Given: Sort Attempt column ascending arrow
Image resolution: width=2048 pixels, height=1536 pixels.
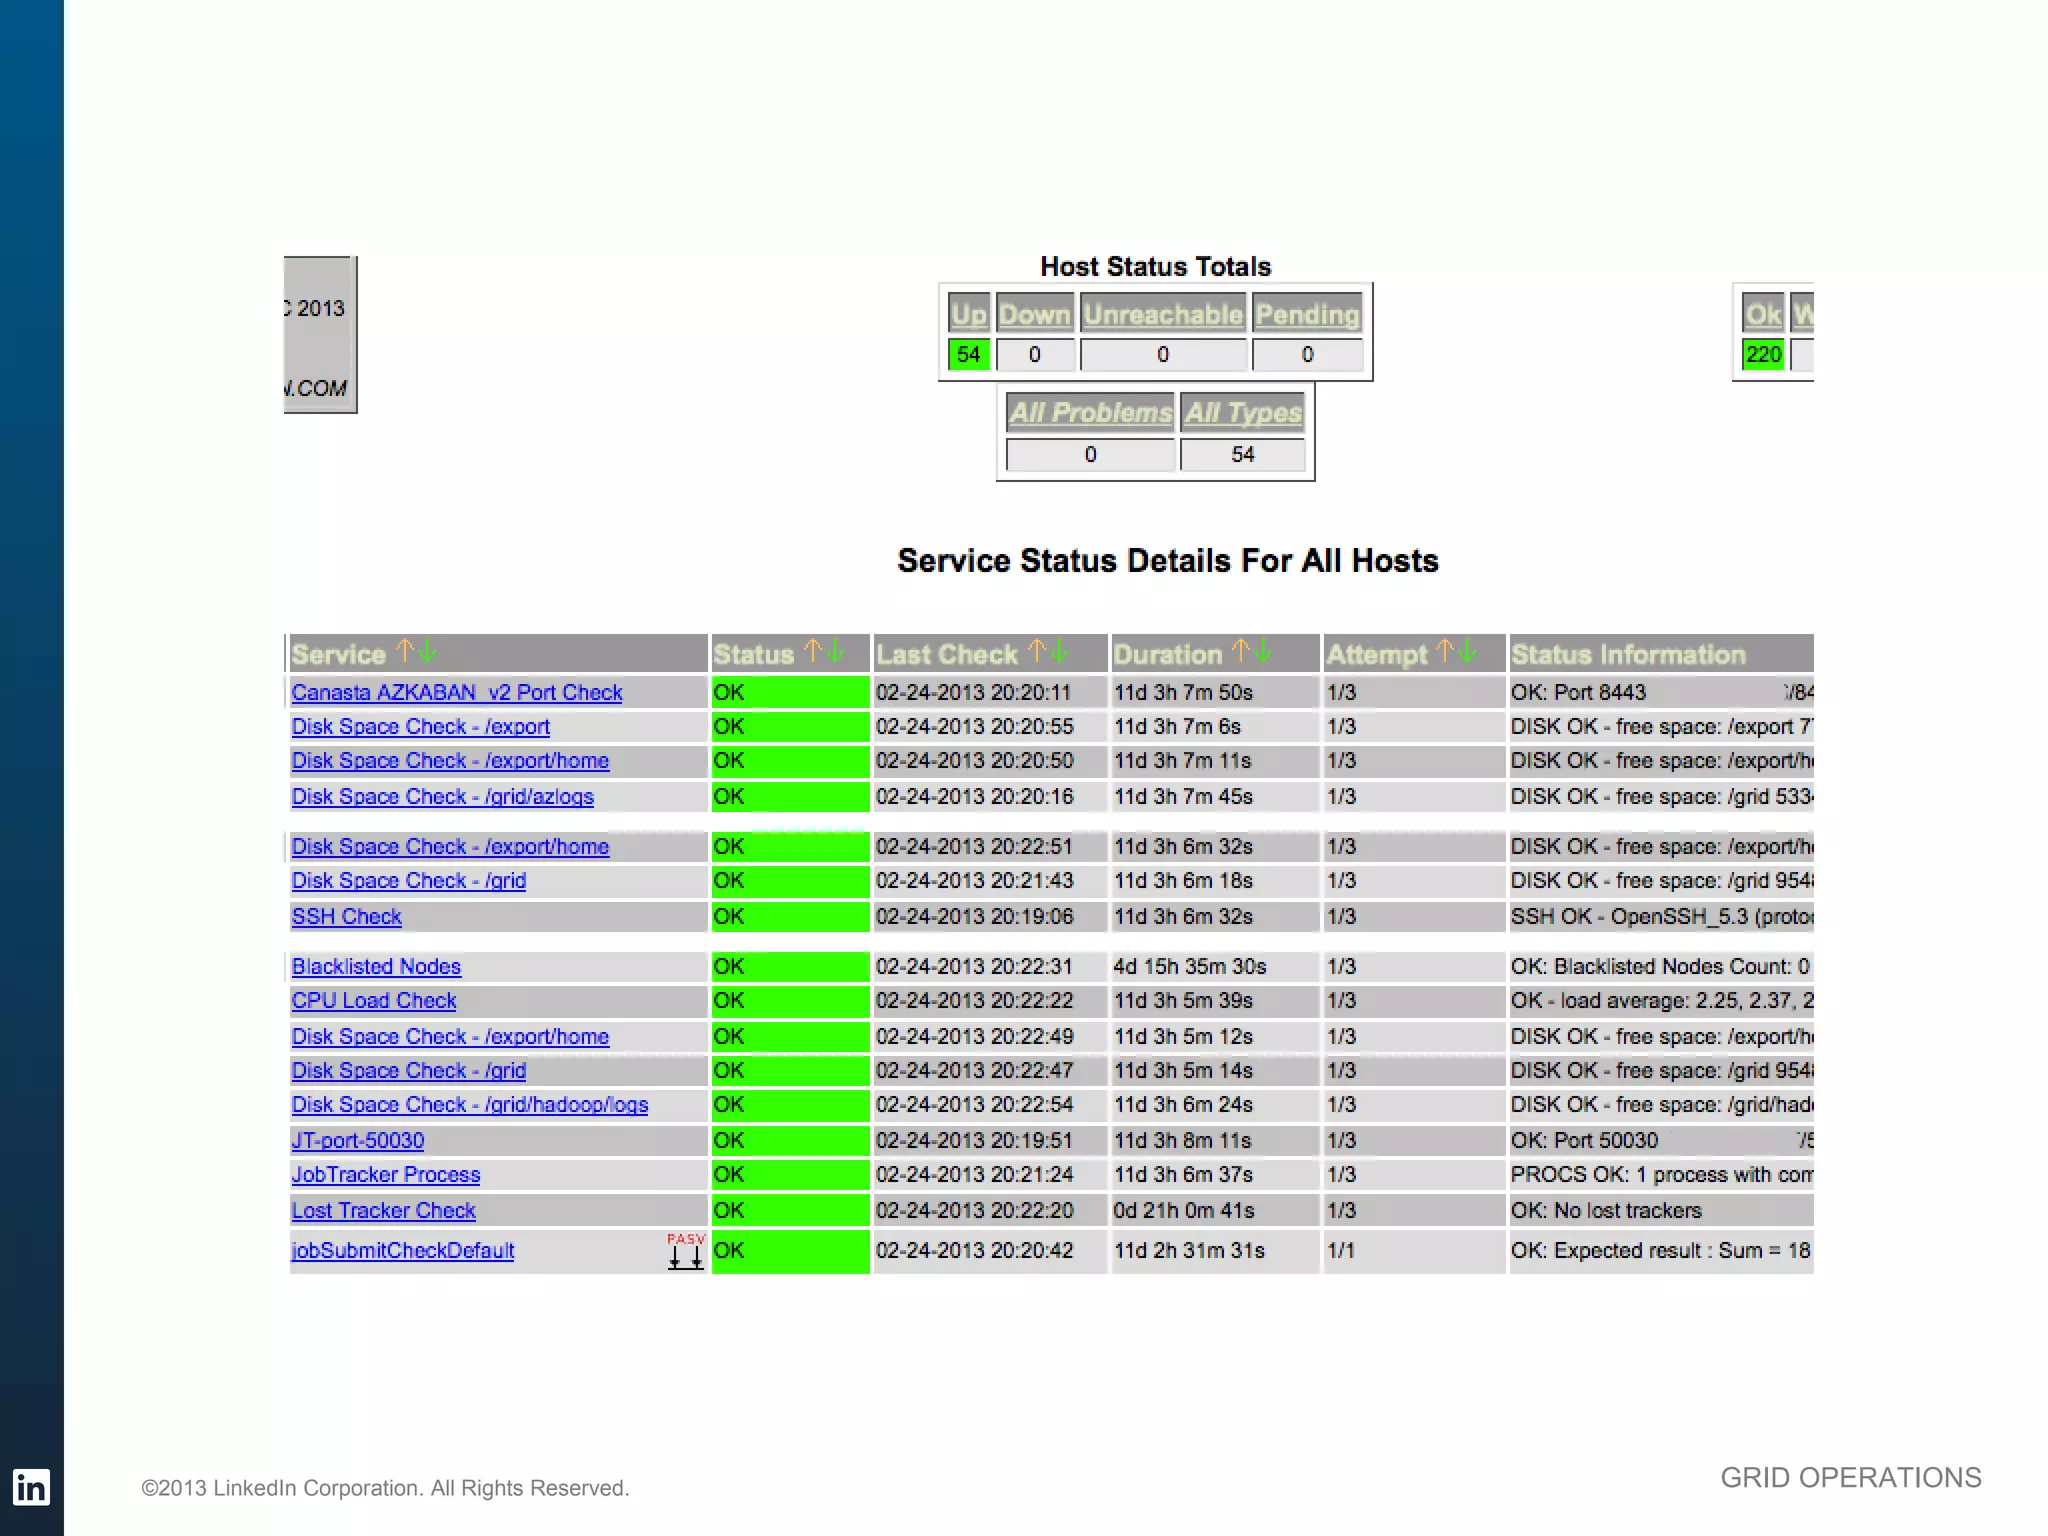Looking at the screenshot, I should [x=1445, y=652].
